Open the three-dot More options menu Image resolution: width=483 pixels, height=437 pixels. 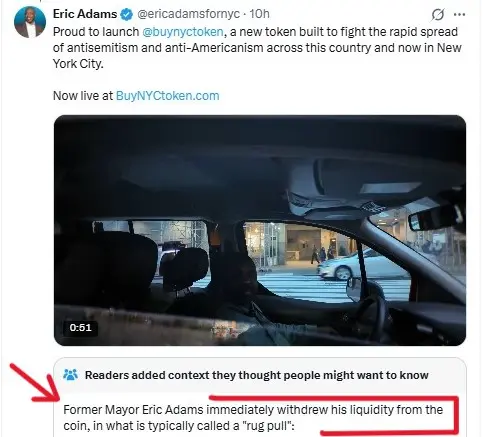coord(460,14)
